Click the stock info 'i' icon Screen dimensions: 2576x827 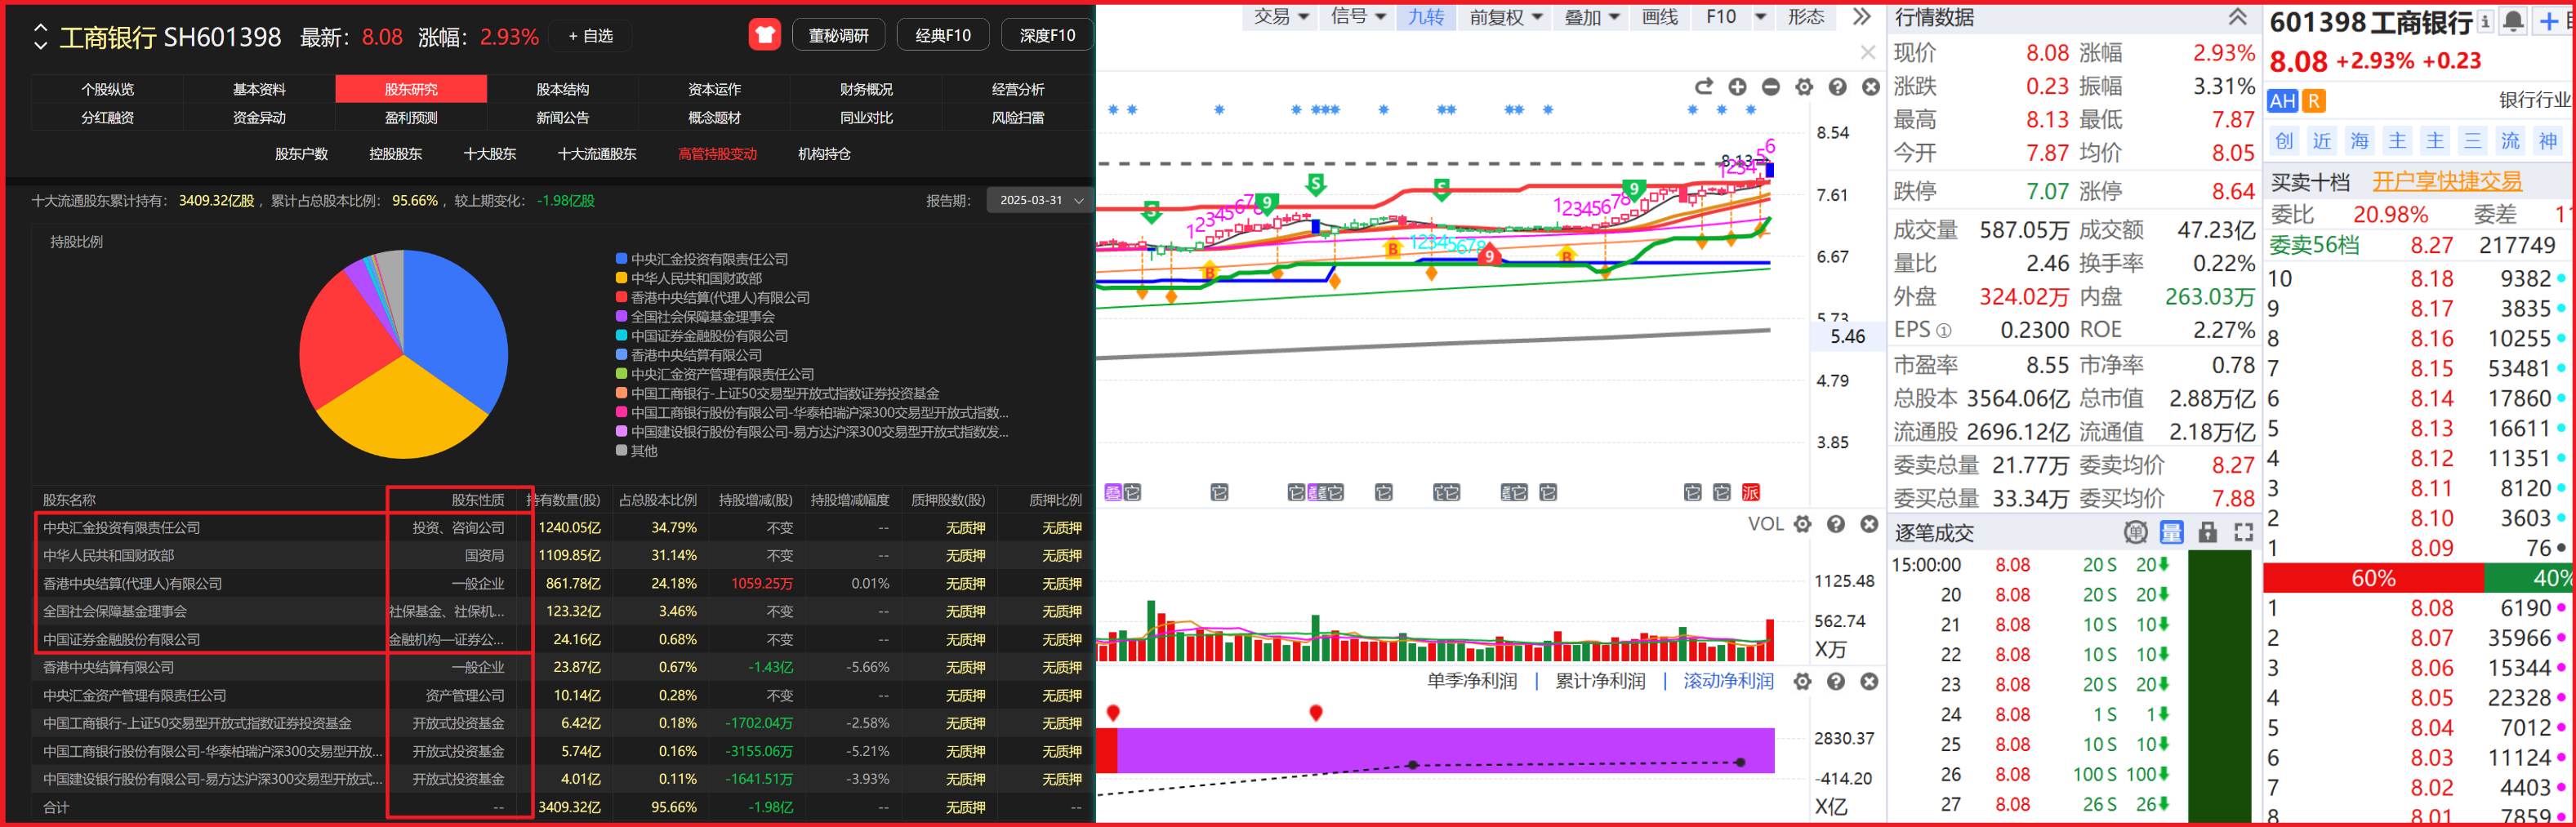[x=2485, y=21]
